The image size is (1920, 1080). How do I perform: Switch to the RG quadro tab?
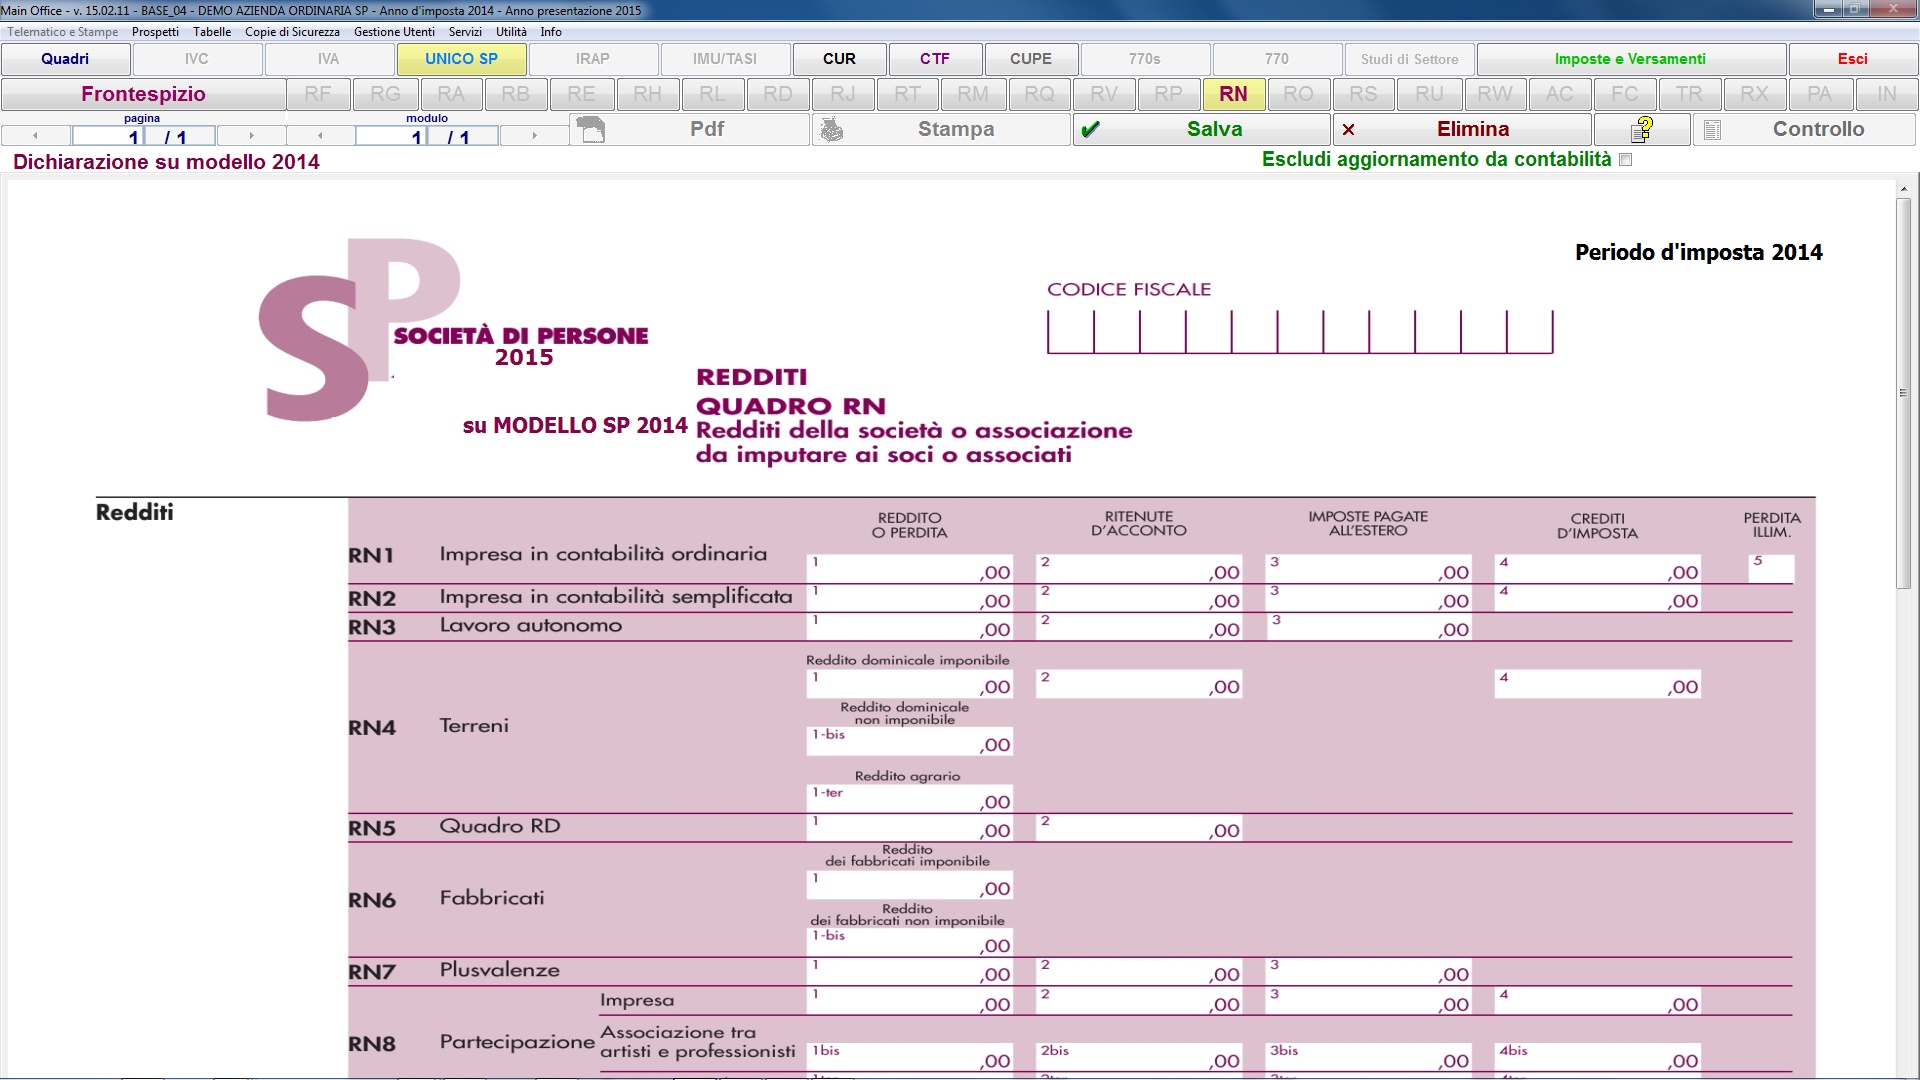click(x=385, y=94)
